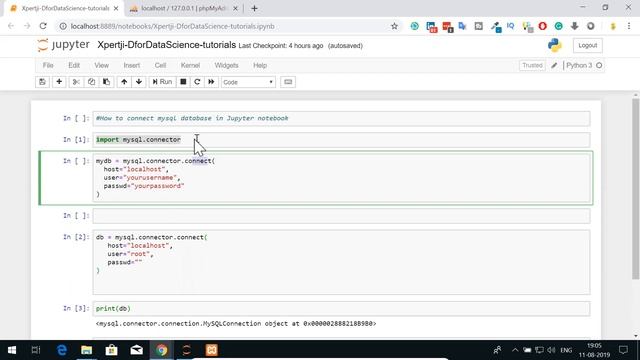Click the "yourpassword" text in mydb cell

point(158,186)
